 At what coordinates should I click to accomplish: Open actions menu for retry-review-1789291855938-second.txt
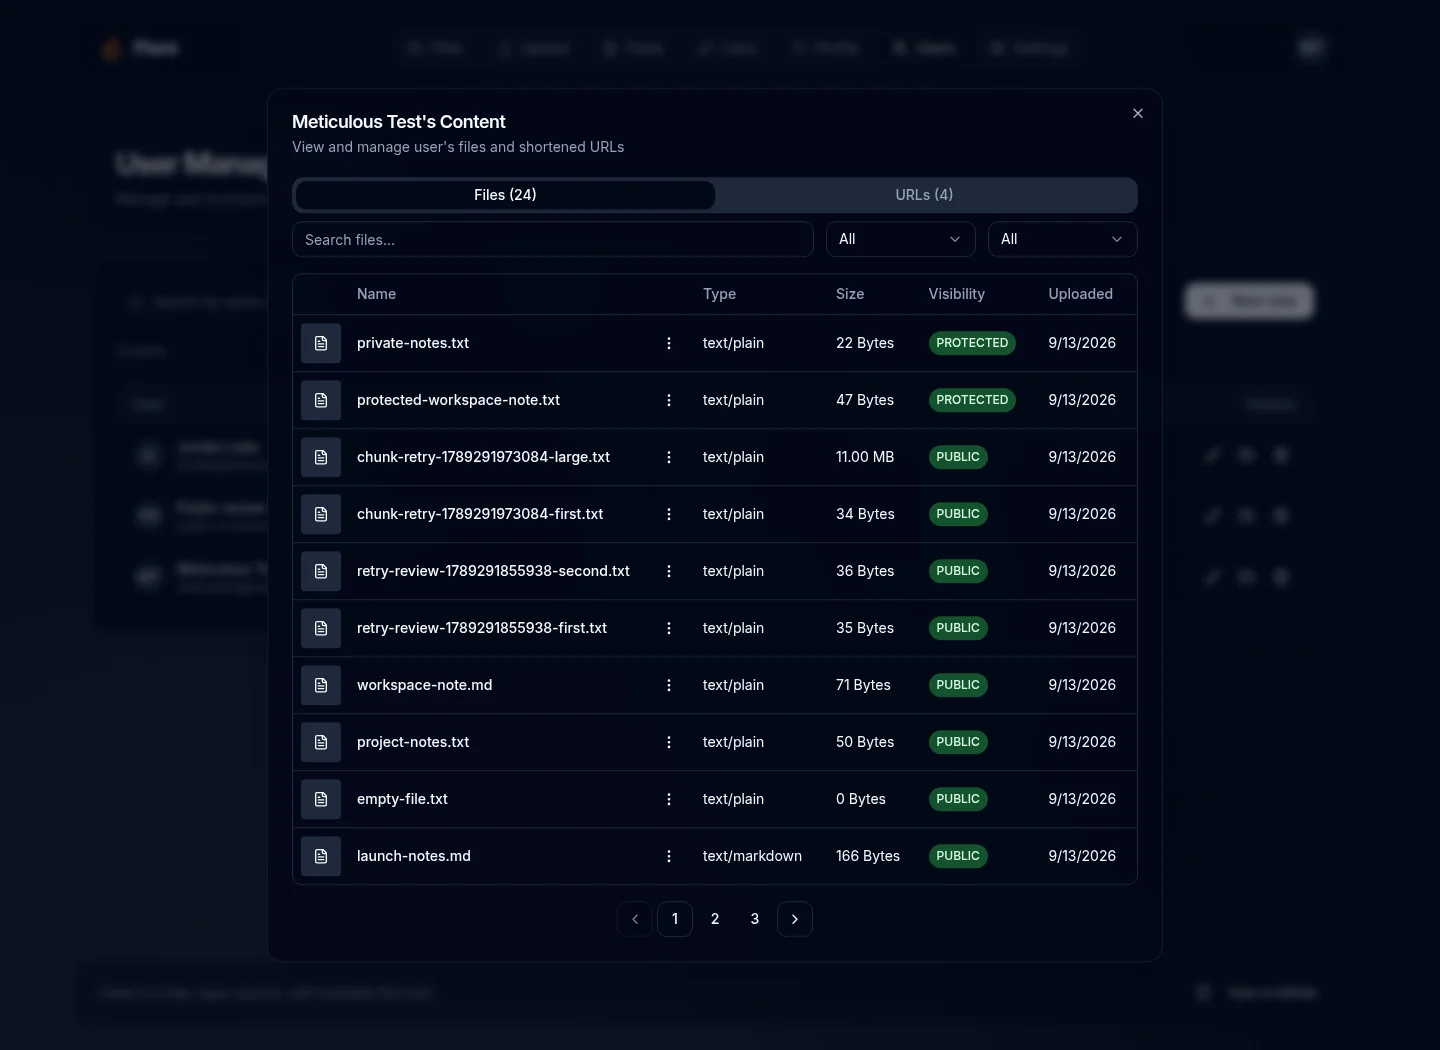[669, 571]
